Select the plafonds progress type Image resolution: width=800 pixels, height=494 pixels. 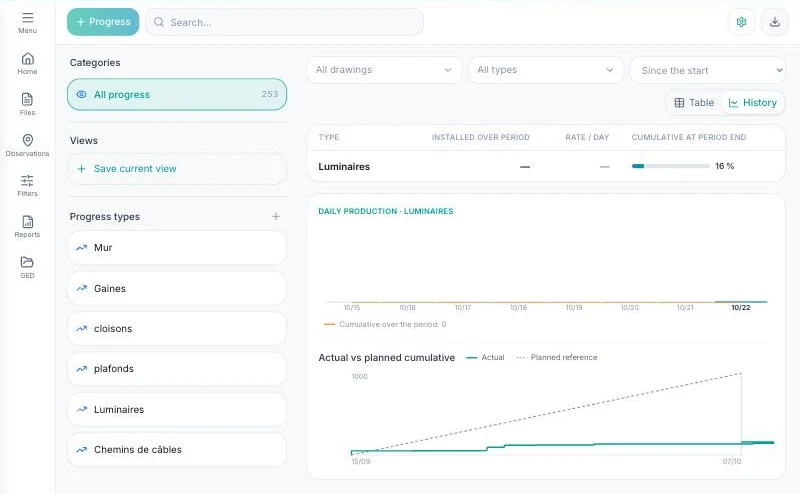click(x=177, y=369)
